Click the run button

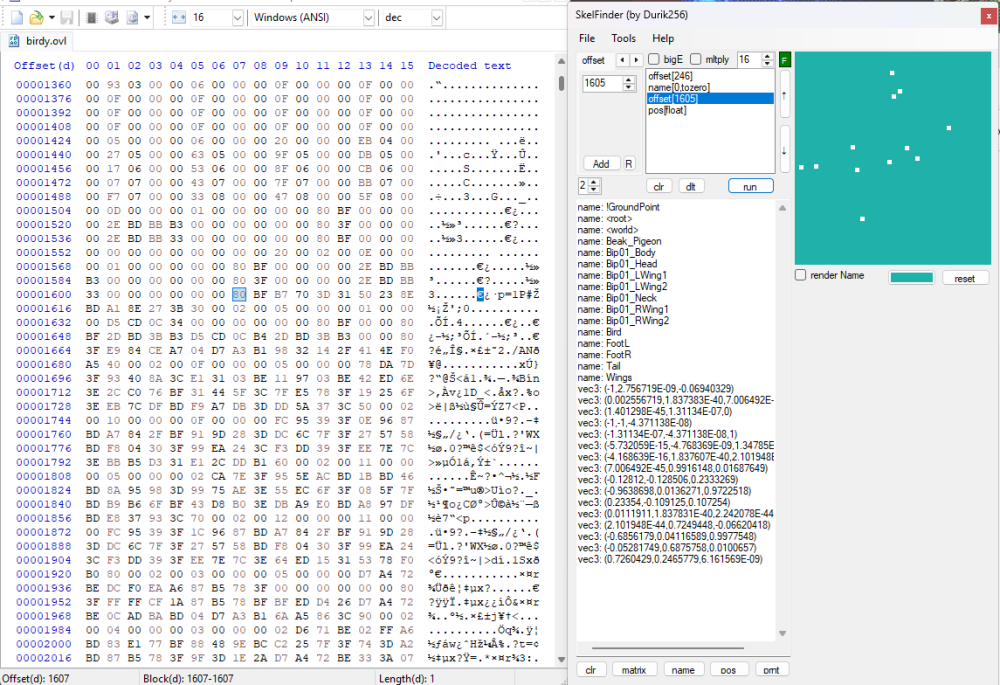tap(750, 186)
